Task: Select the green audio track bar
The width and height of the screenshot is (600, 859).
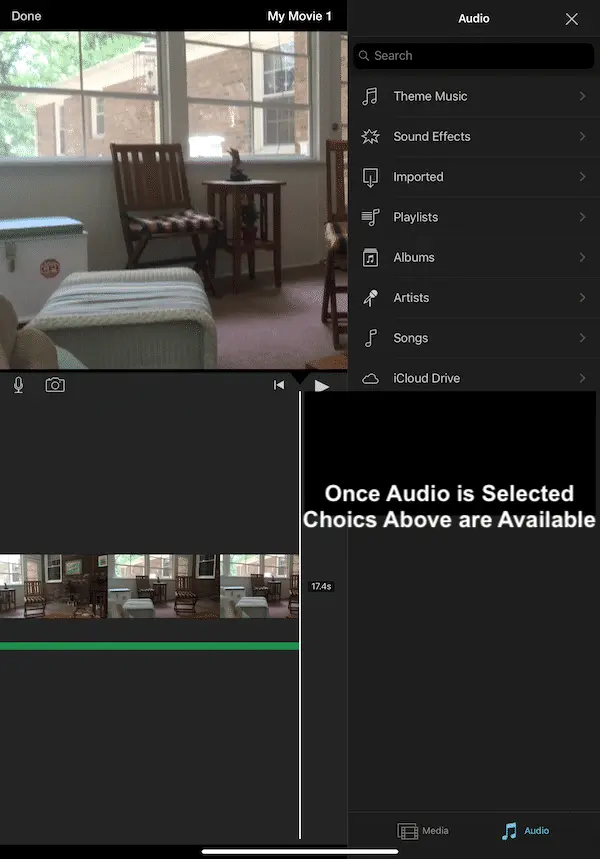Action: (x=149, y=646)
